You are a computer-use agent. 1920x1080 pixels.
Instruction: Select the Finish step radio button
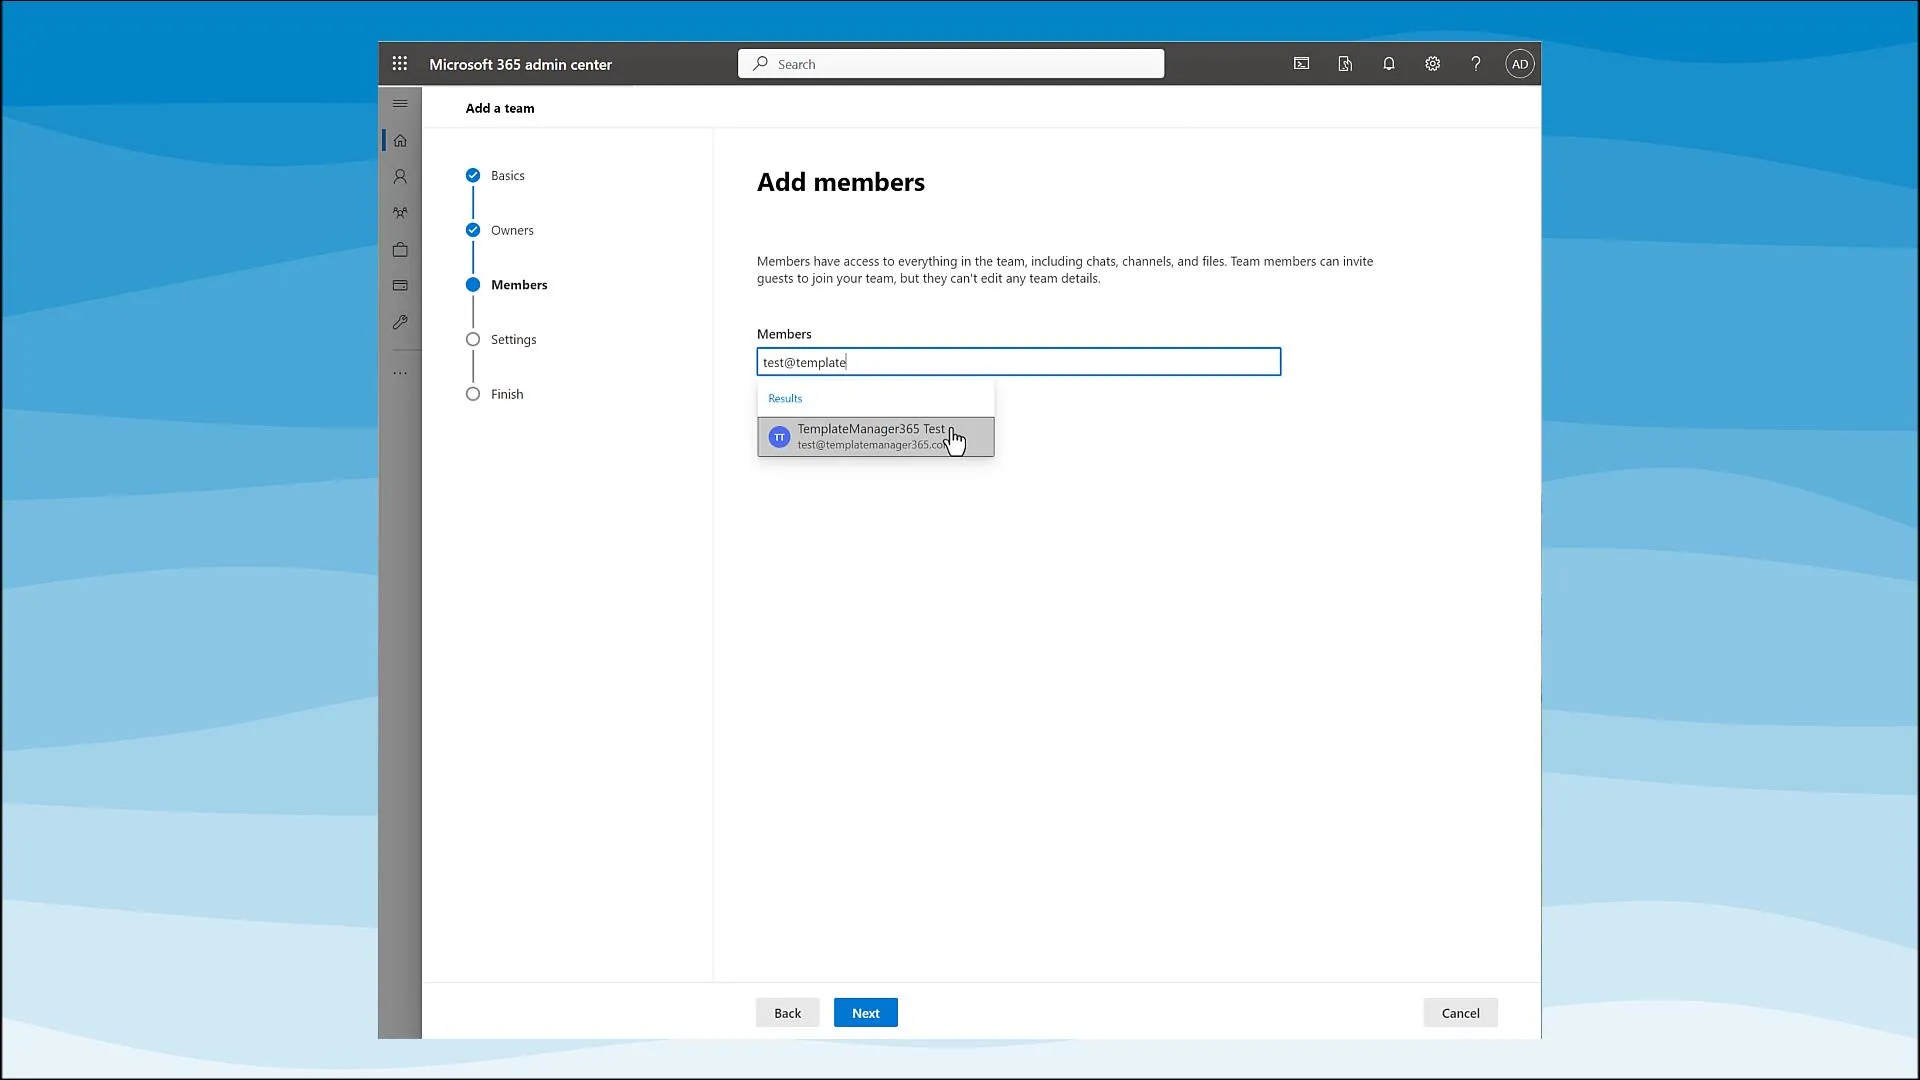click(x=473, y=394)
